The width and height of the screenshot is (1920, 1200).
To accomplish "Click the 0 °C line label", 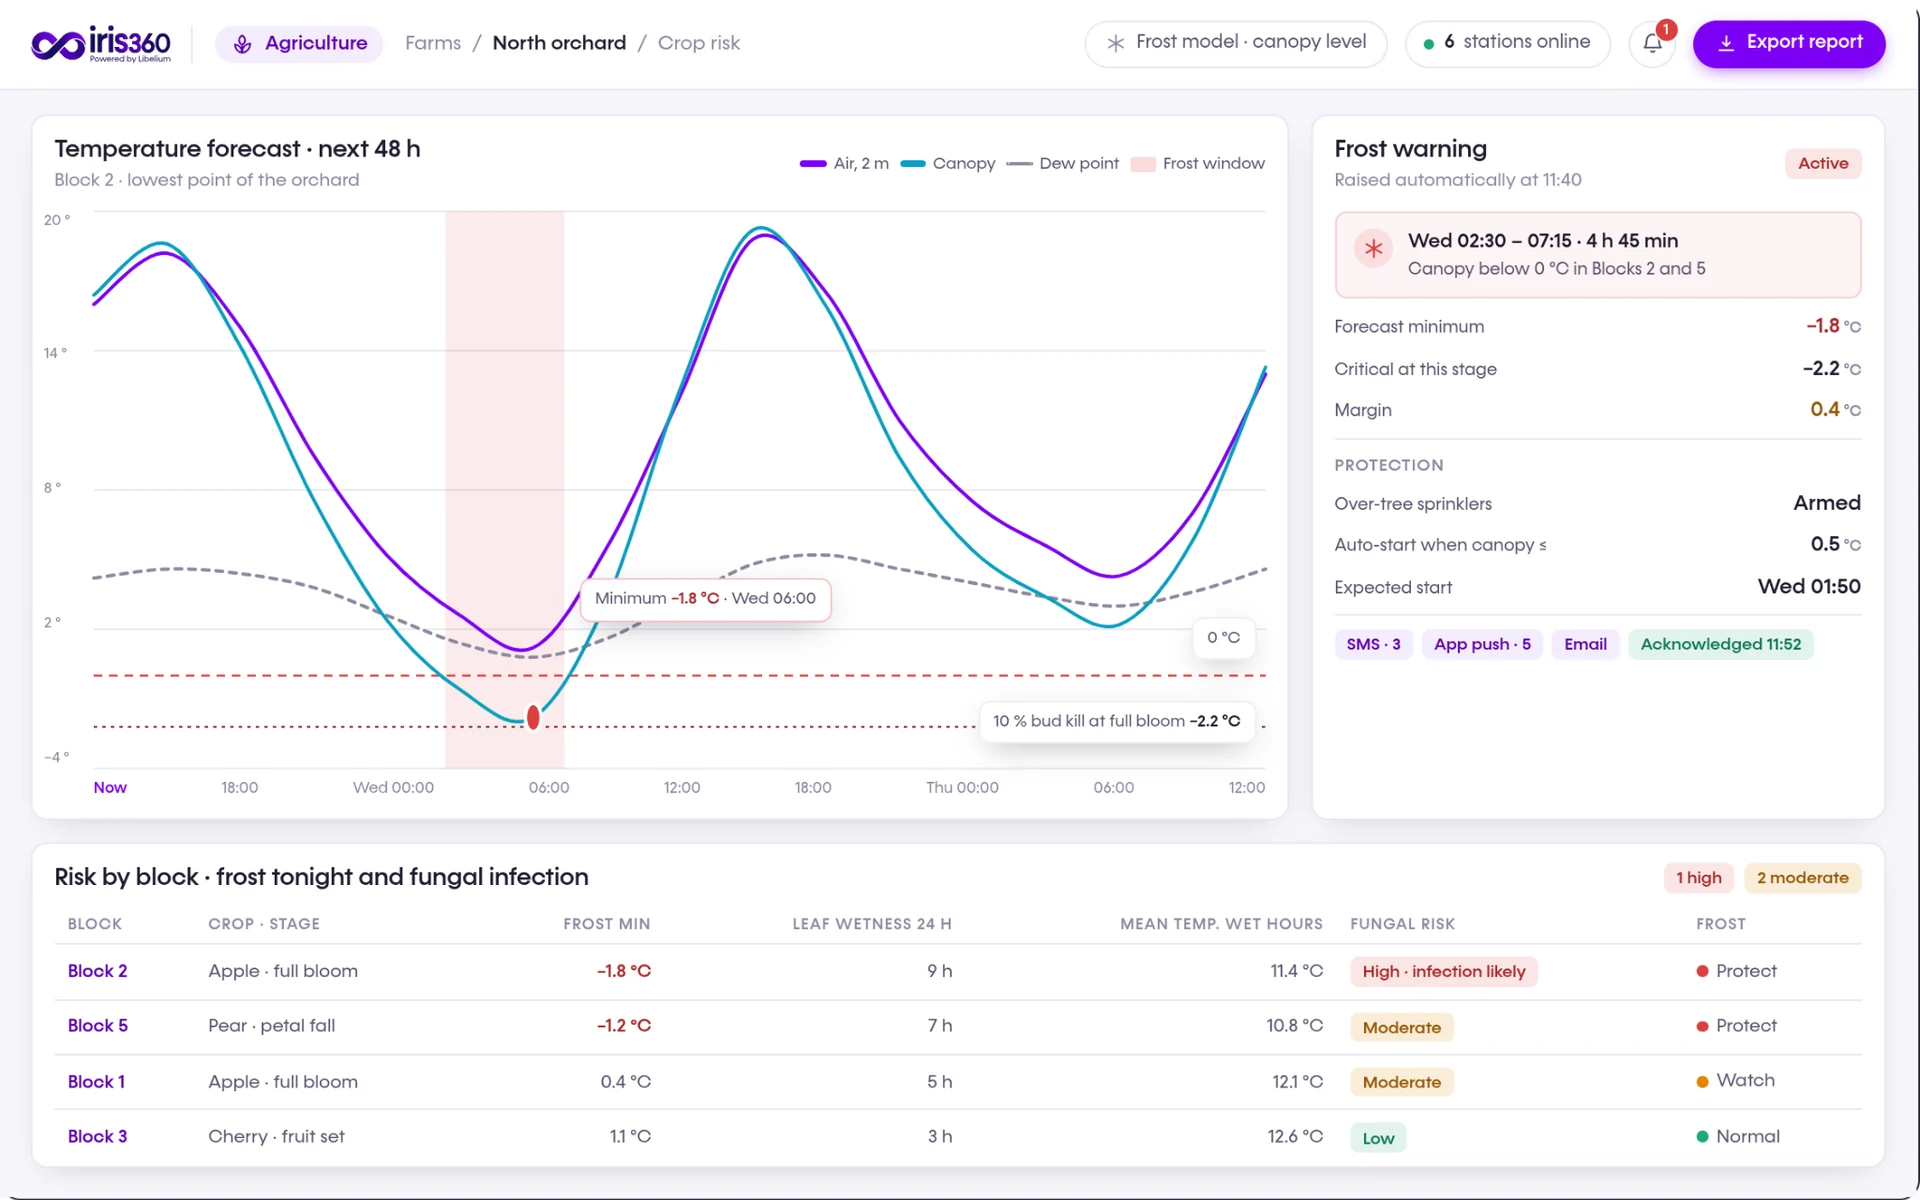I will (1223, 638).
